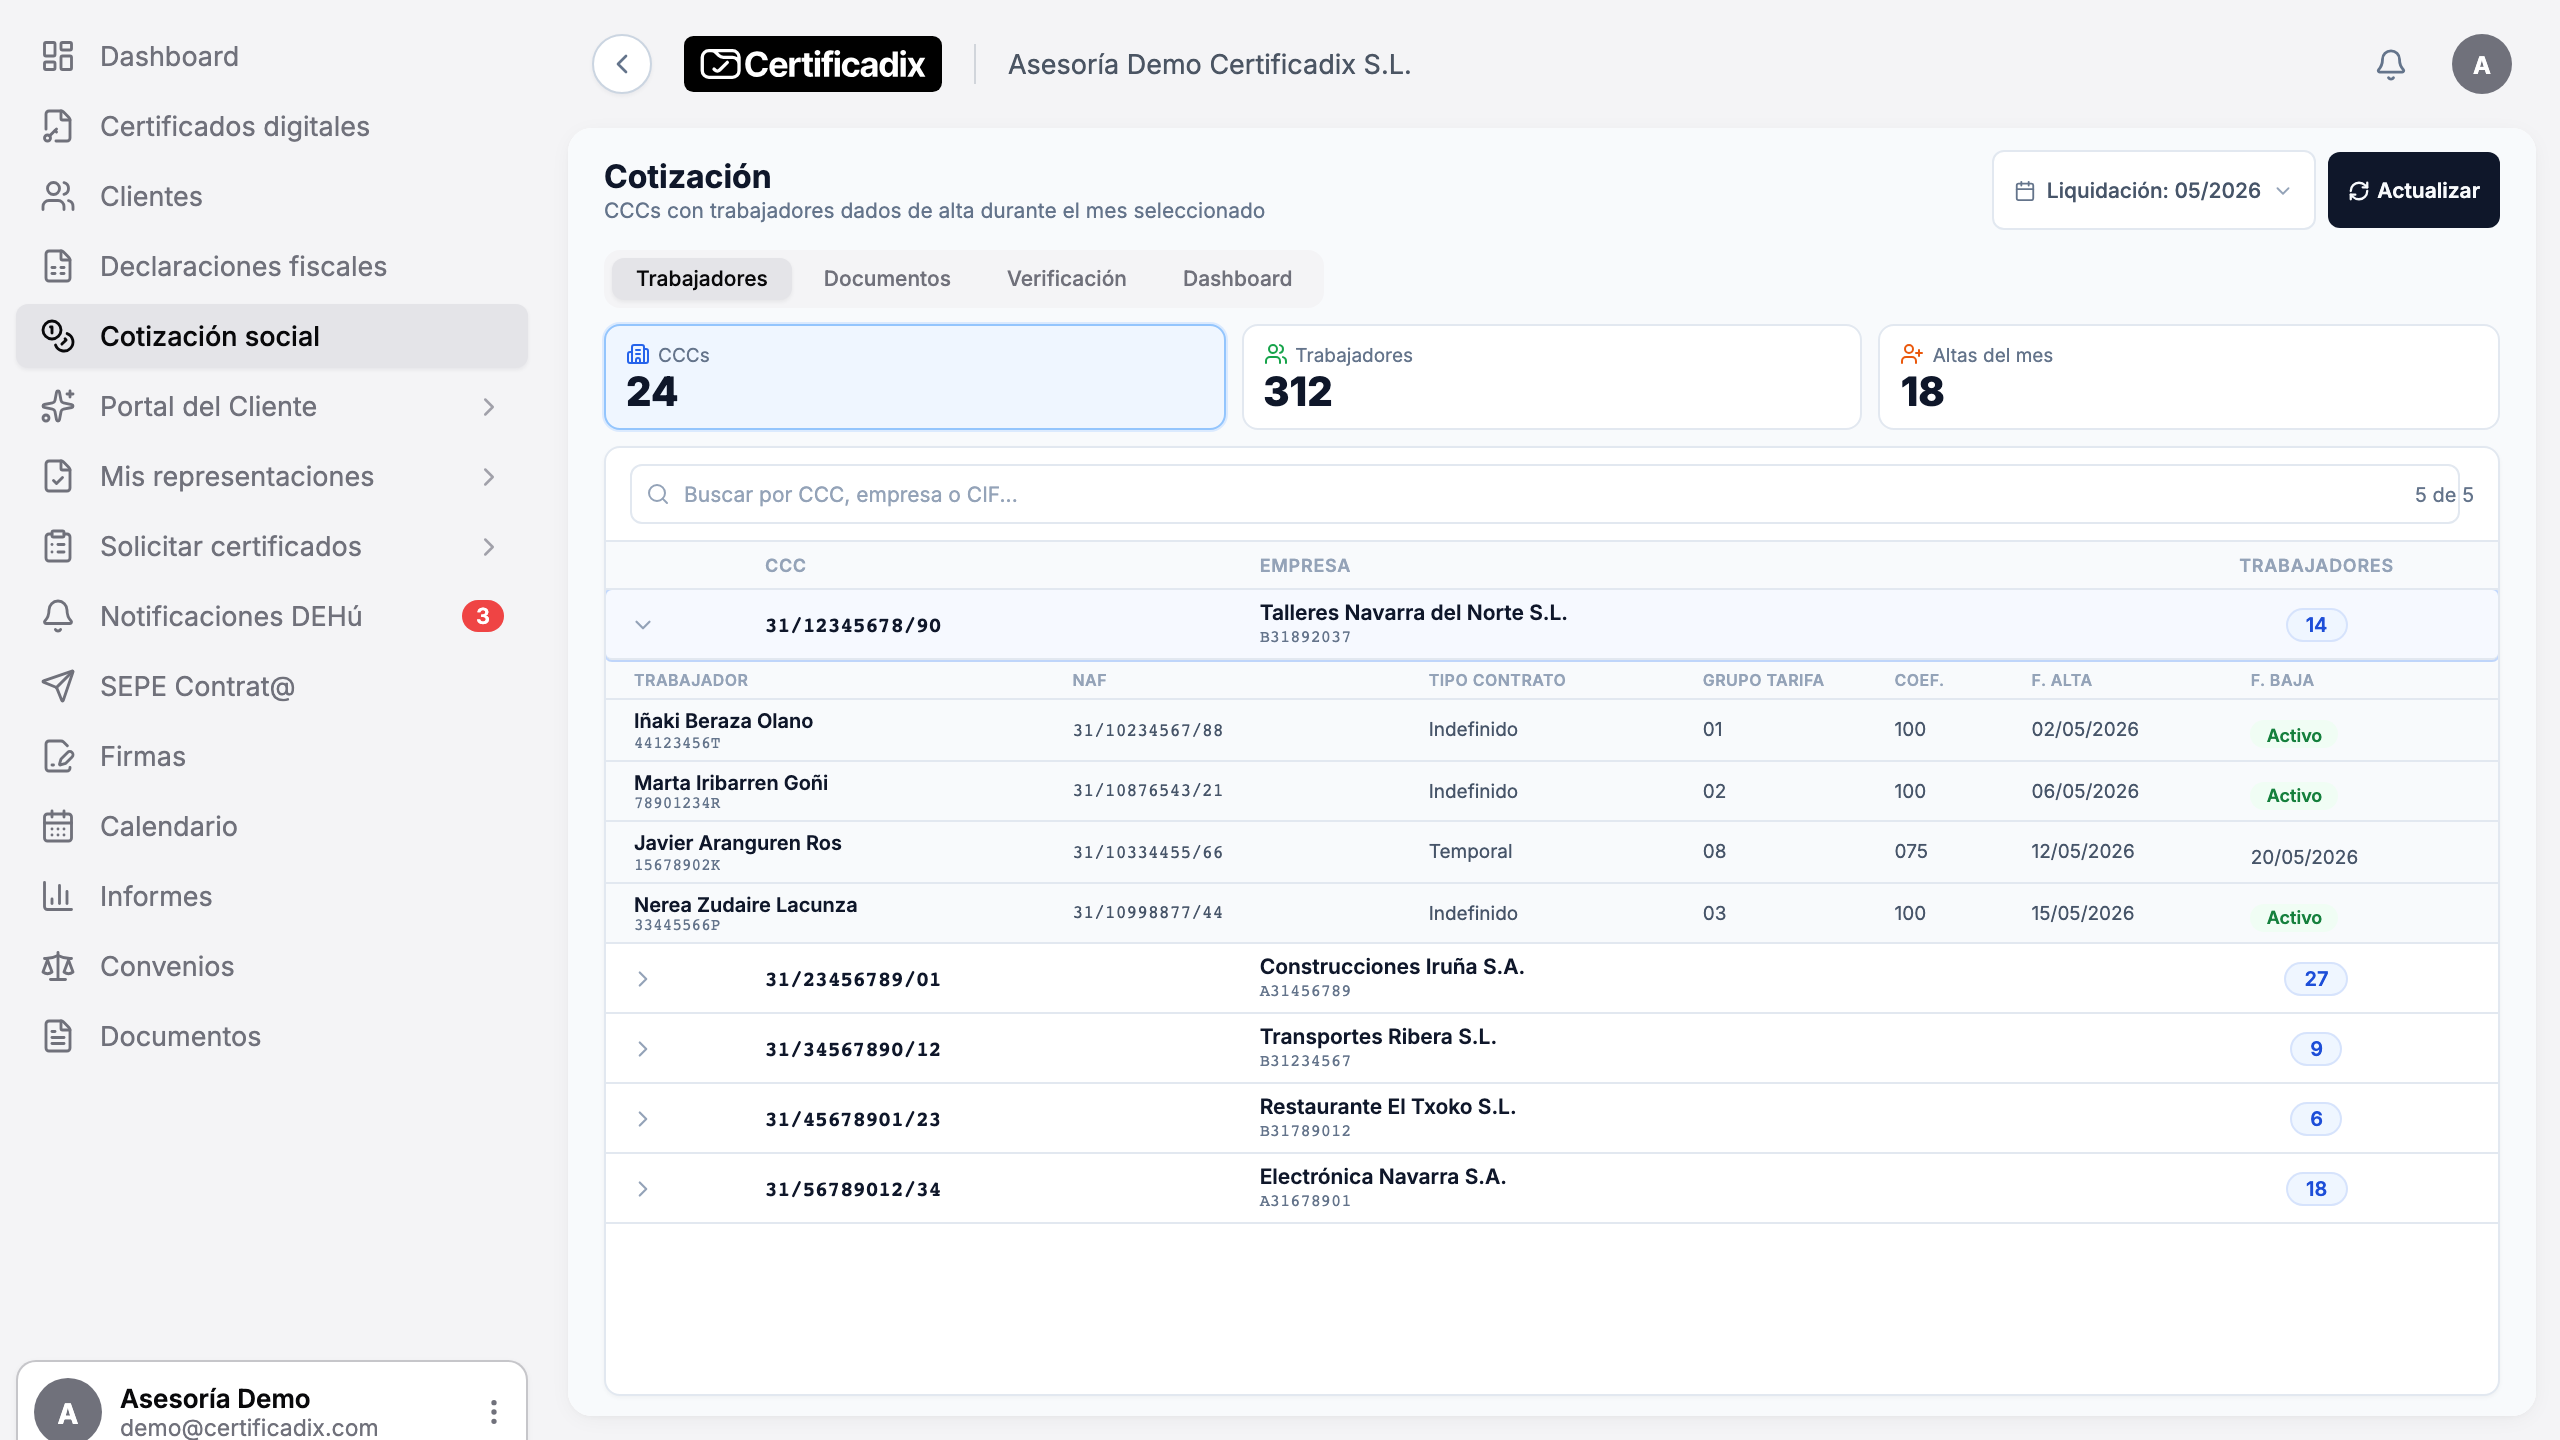Open the Firmas signature icon
The height and width of the screenshot is (1440, 2560).
click(x=58, y=756)
